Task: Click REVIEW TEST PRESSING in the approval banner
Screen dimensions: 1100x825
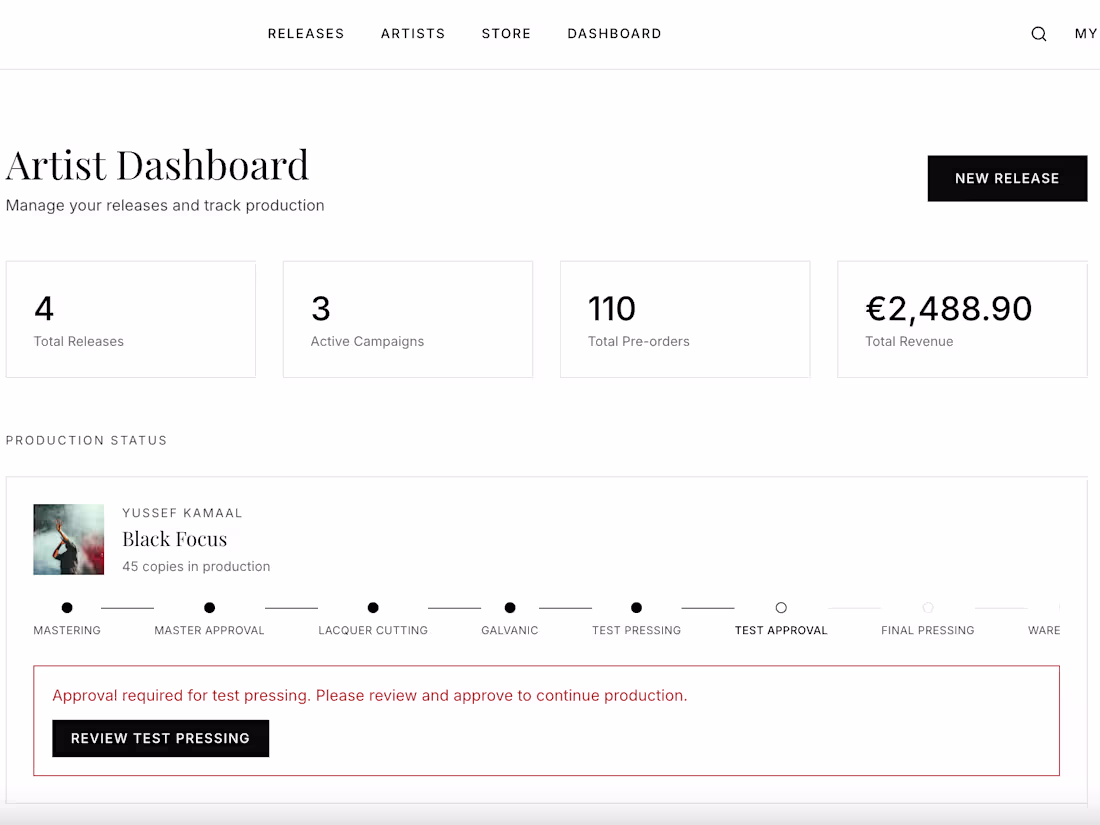Action: [160, 738]
